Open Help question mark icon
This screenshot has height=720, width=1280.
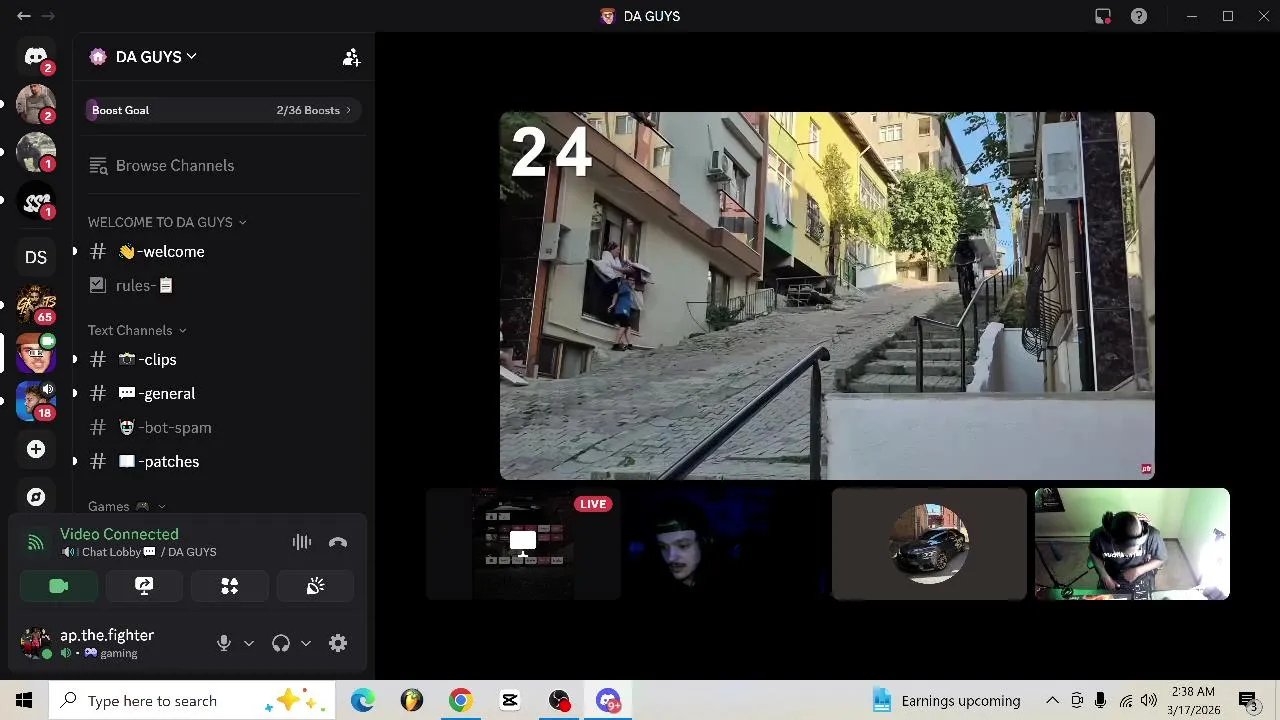[x=1138, y=16]
